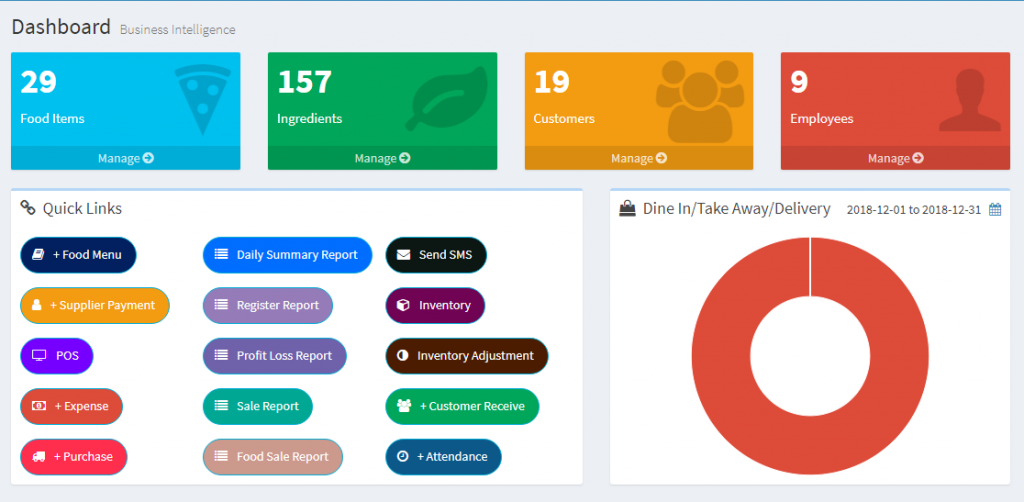Click the people group icon on Customers card

pos(700,100)
